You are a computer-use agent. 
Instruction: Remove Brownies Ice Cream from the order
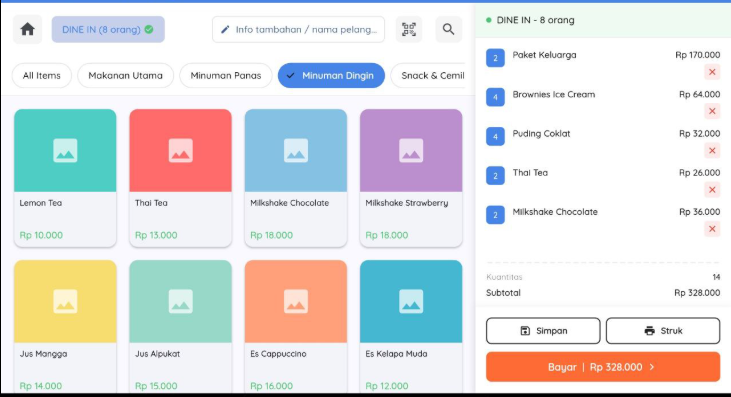pyautogui.click(x=712, y=111)
